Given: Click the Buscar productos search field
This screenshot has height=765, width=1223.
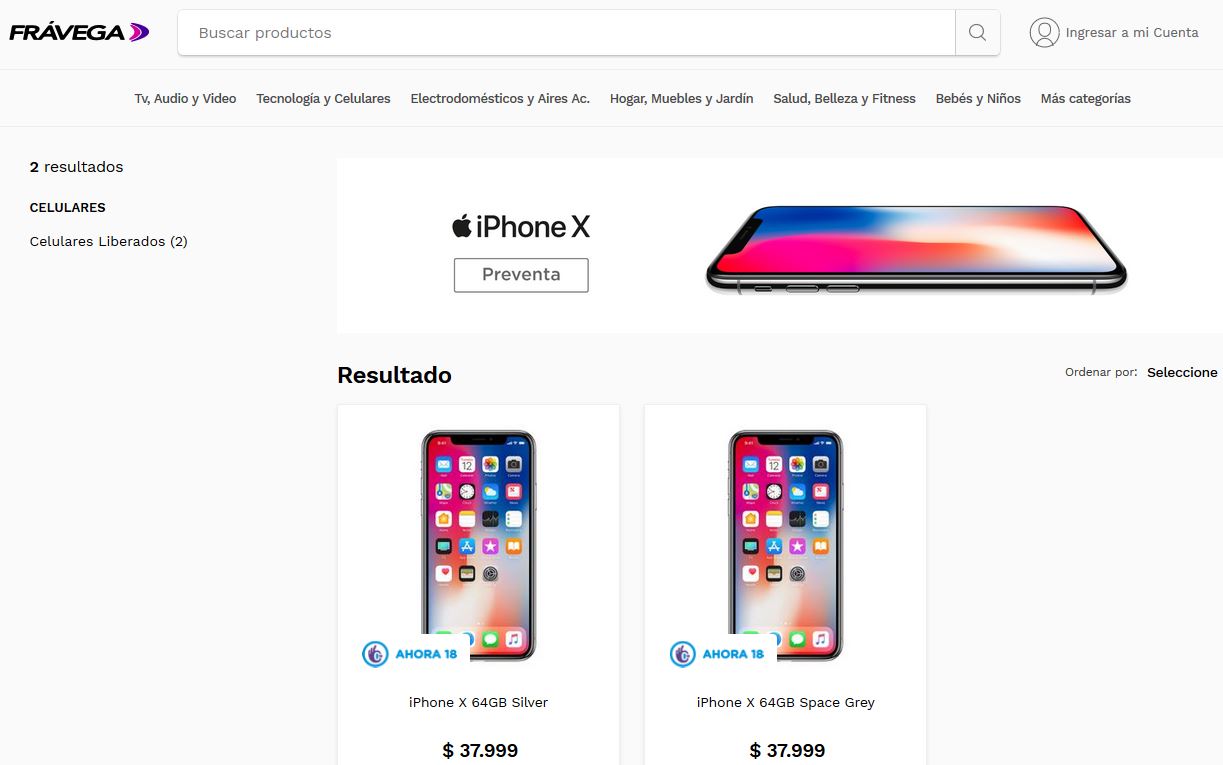Looking at the screenshot, I should tap(566, 33).
